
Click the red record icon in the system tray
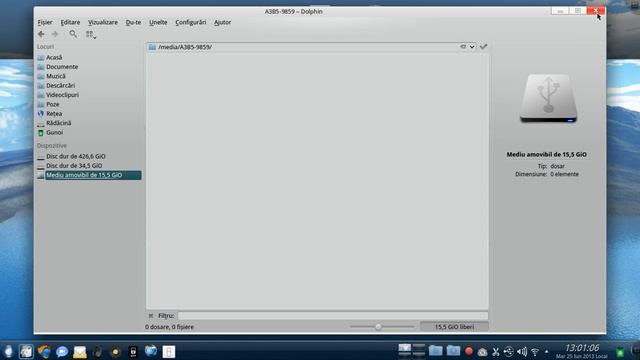tap(469, 351)
